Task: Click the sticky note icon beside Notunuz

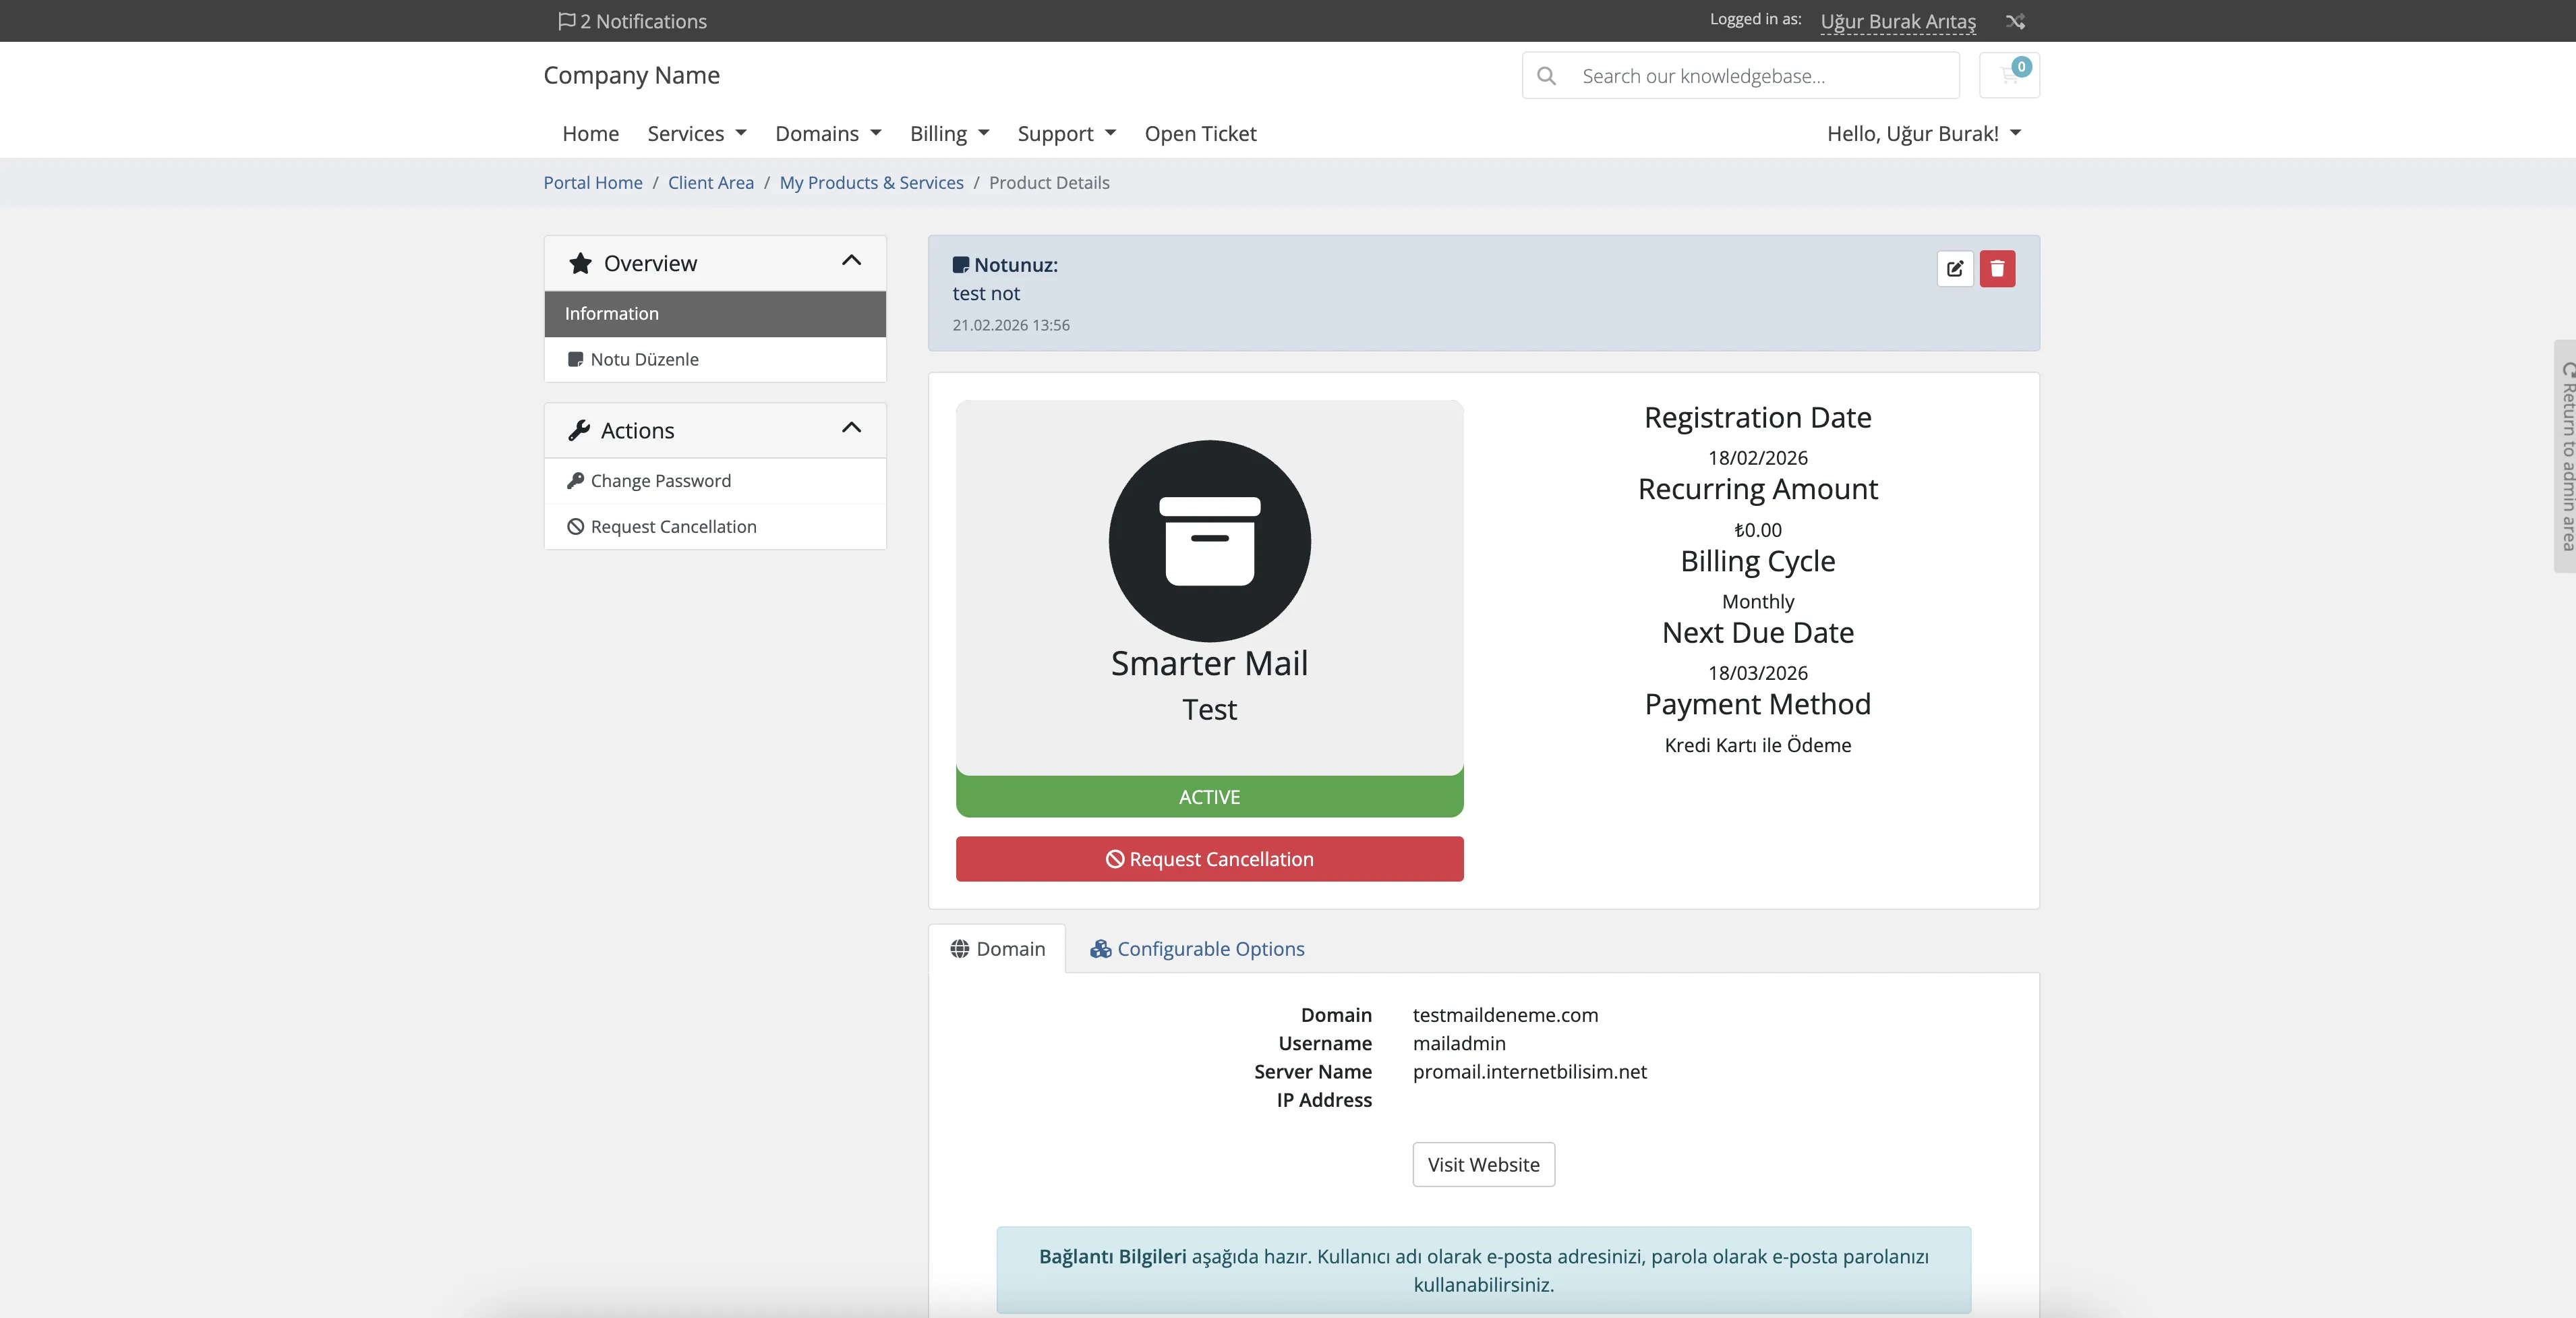Action: tap(960, 265)
